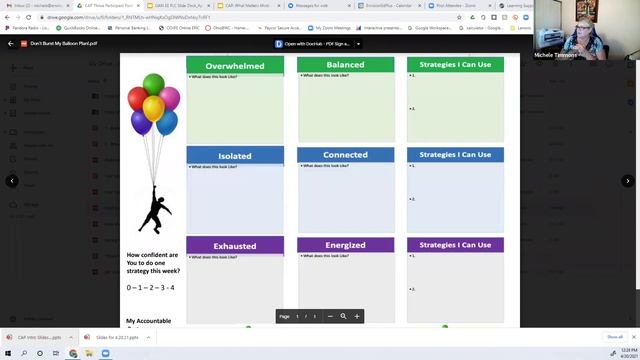Screen dimensions: 640x360
Task: Click the taskbar clock and date
Action: coord(629,353)
